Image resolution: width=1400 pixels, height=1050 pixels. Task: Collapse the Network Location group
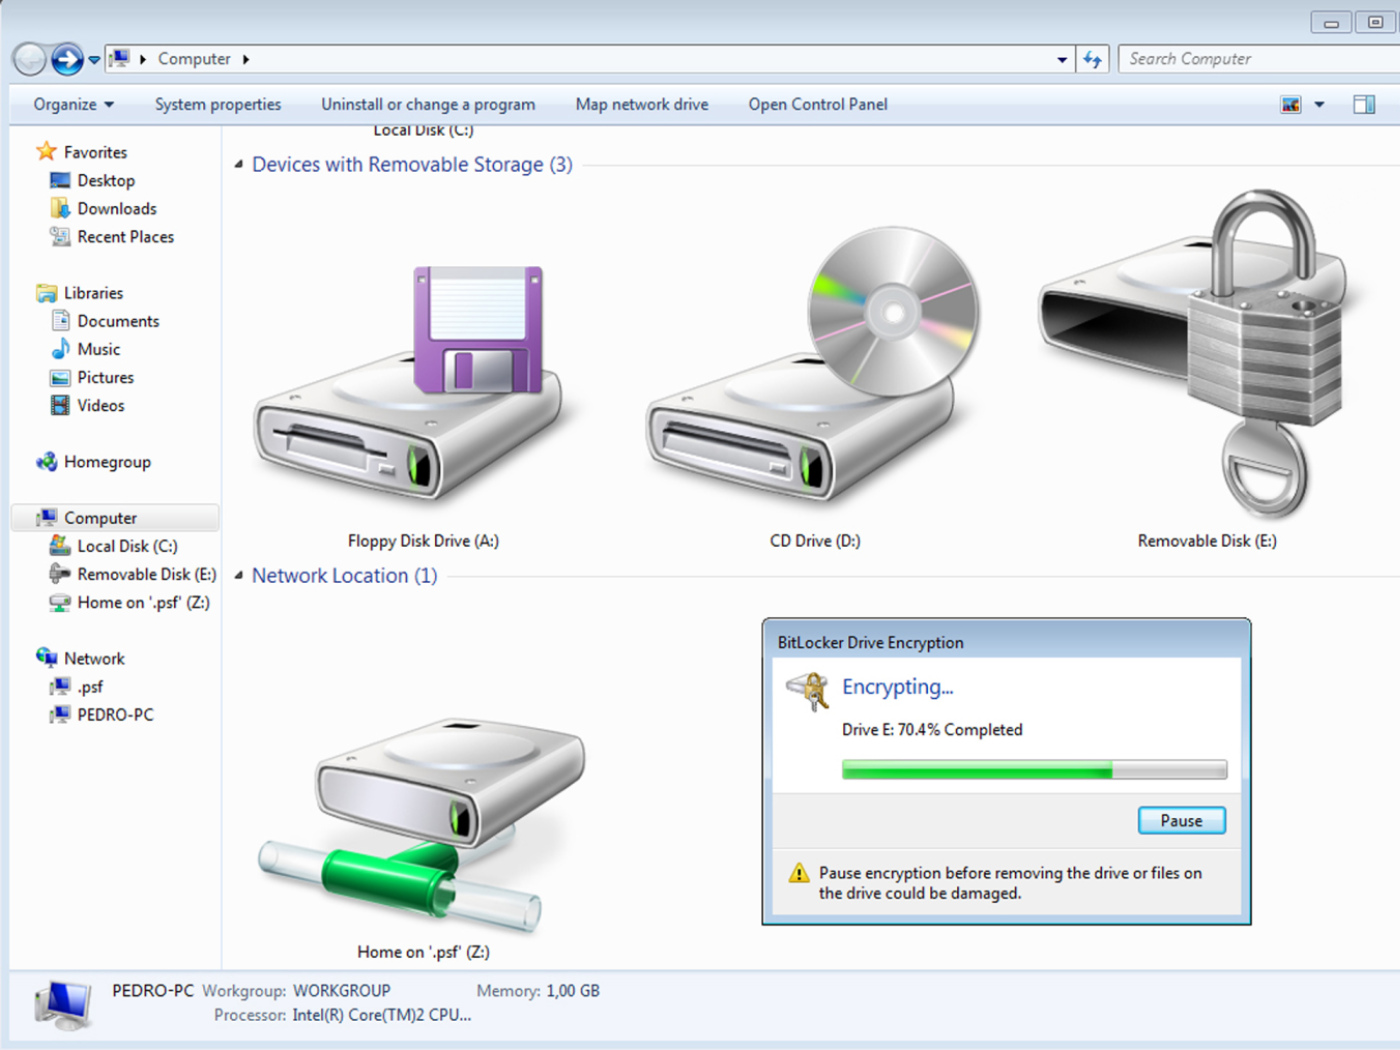(x=239, y=576)
